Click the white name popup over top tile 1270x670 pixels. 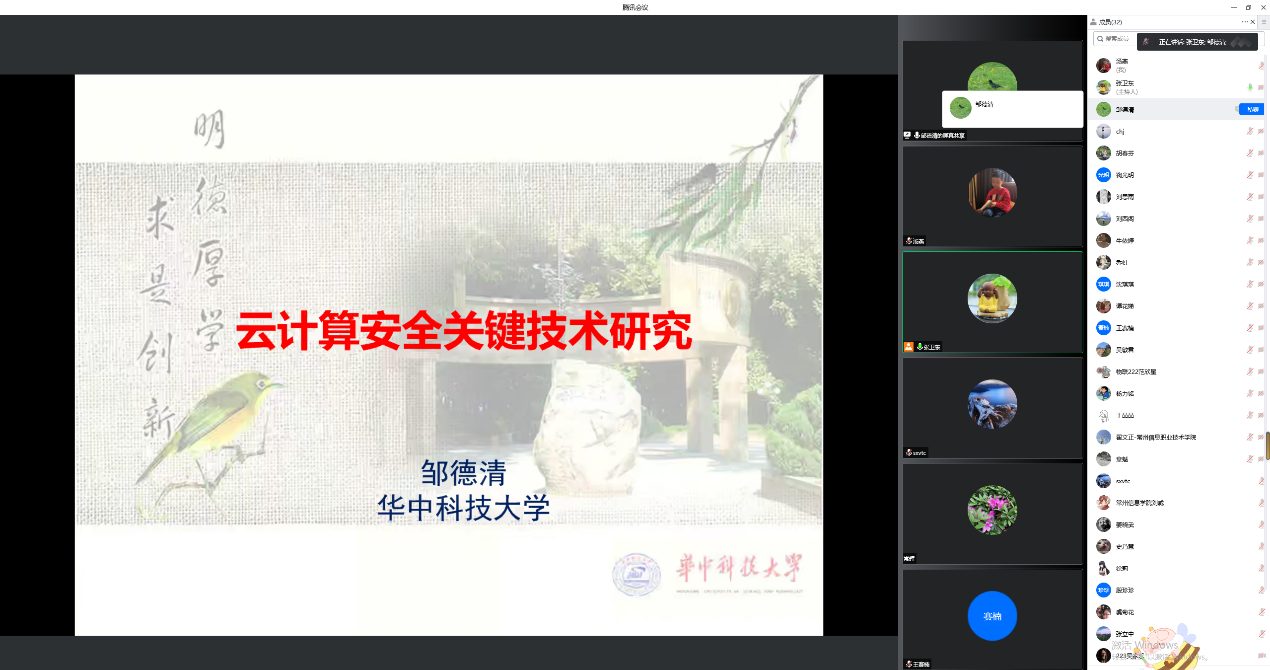(x=1012, y=109)
